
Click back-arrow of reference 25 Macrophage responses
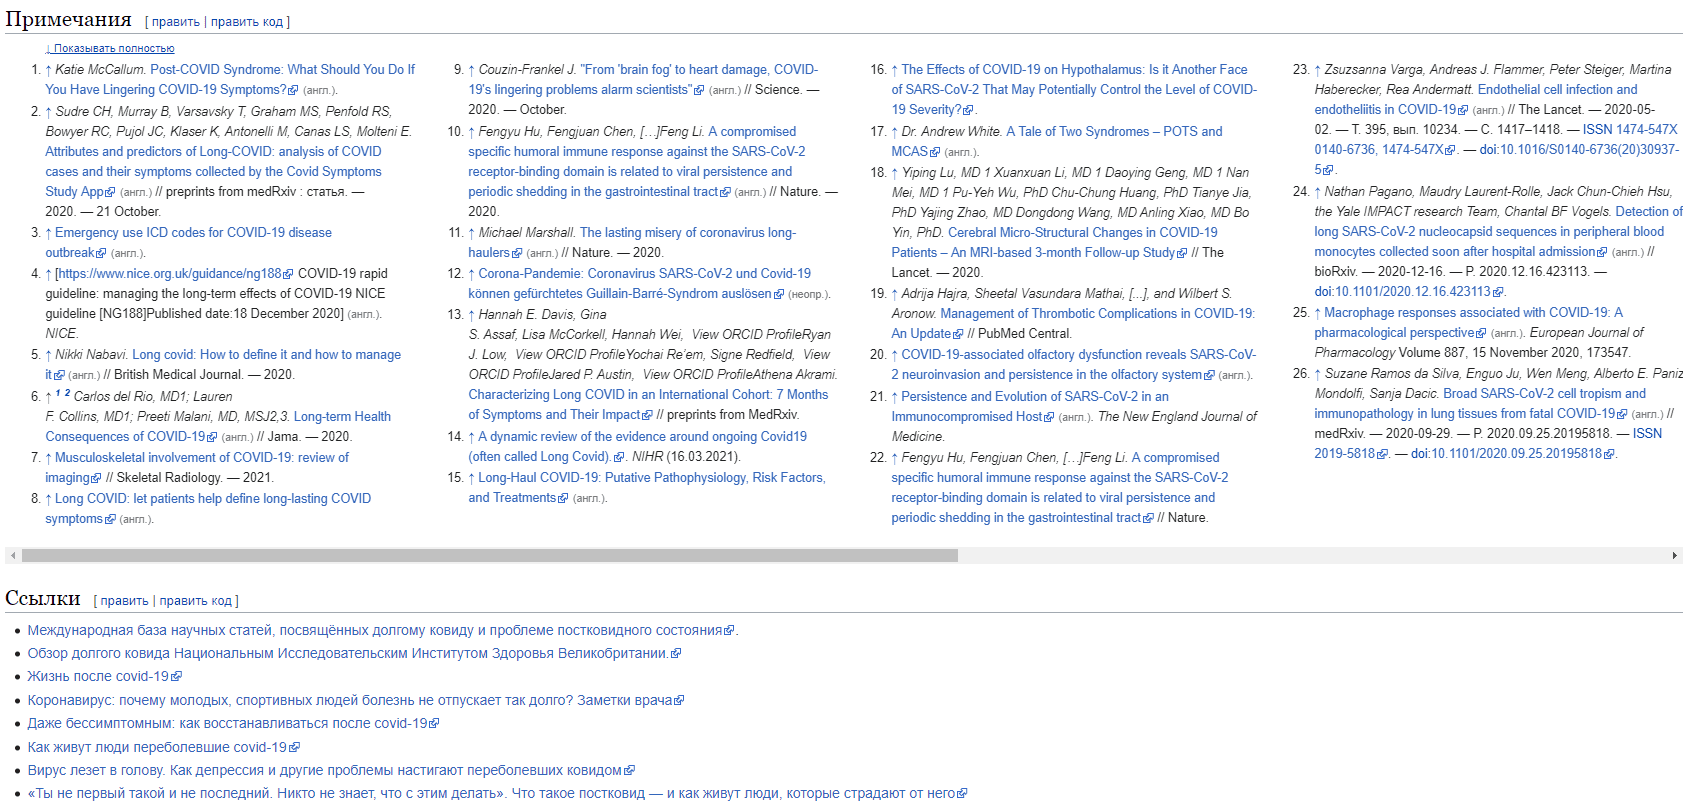1318,313
